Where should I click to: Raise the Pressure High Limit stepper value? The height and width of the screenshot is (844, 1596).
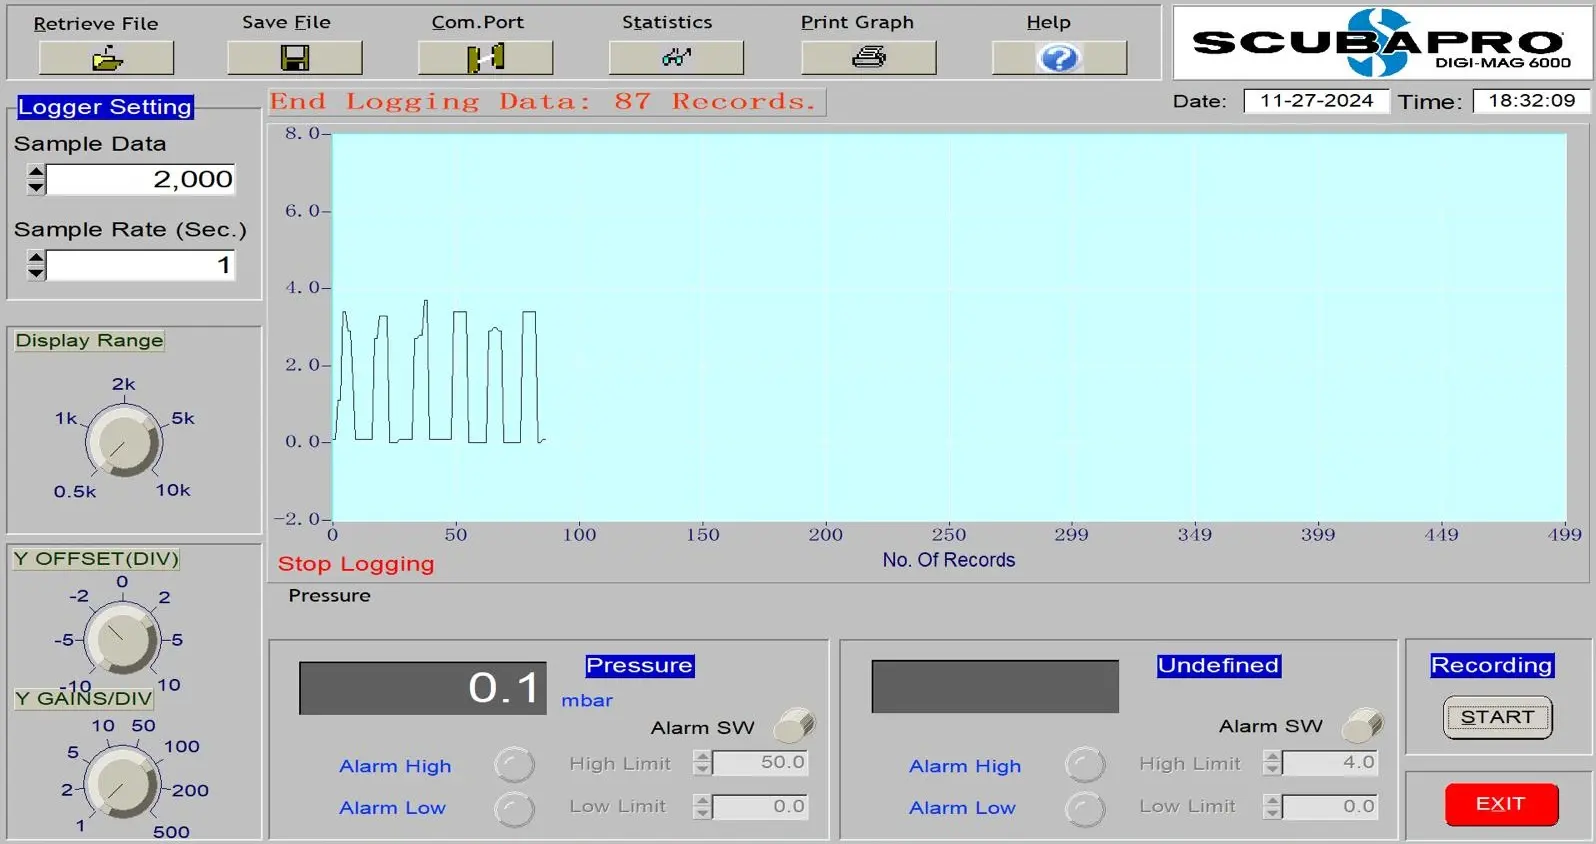pos(702,757)
